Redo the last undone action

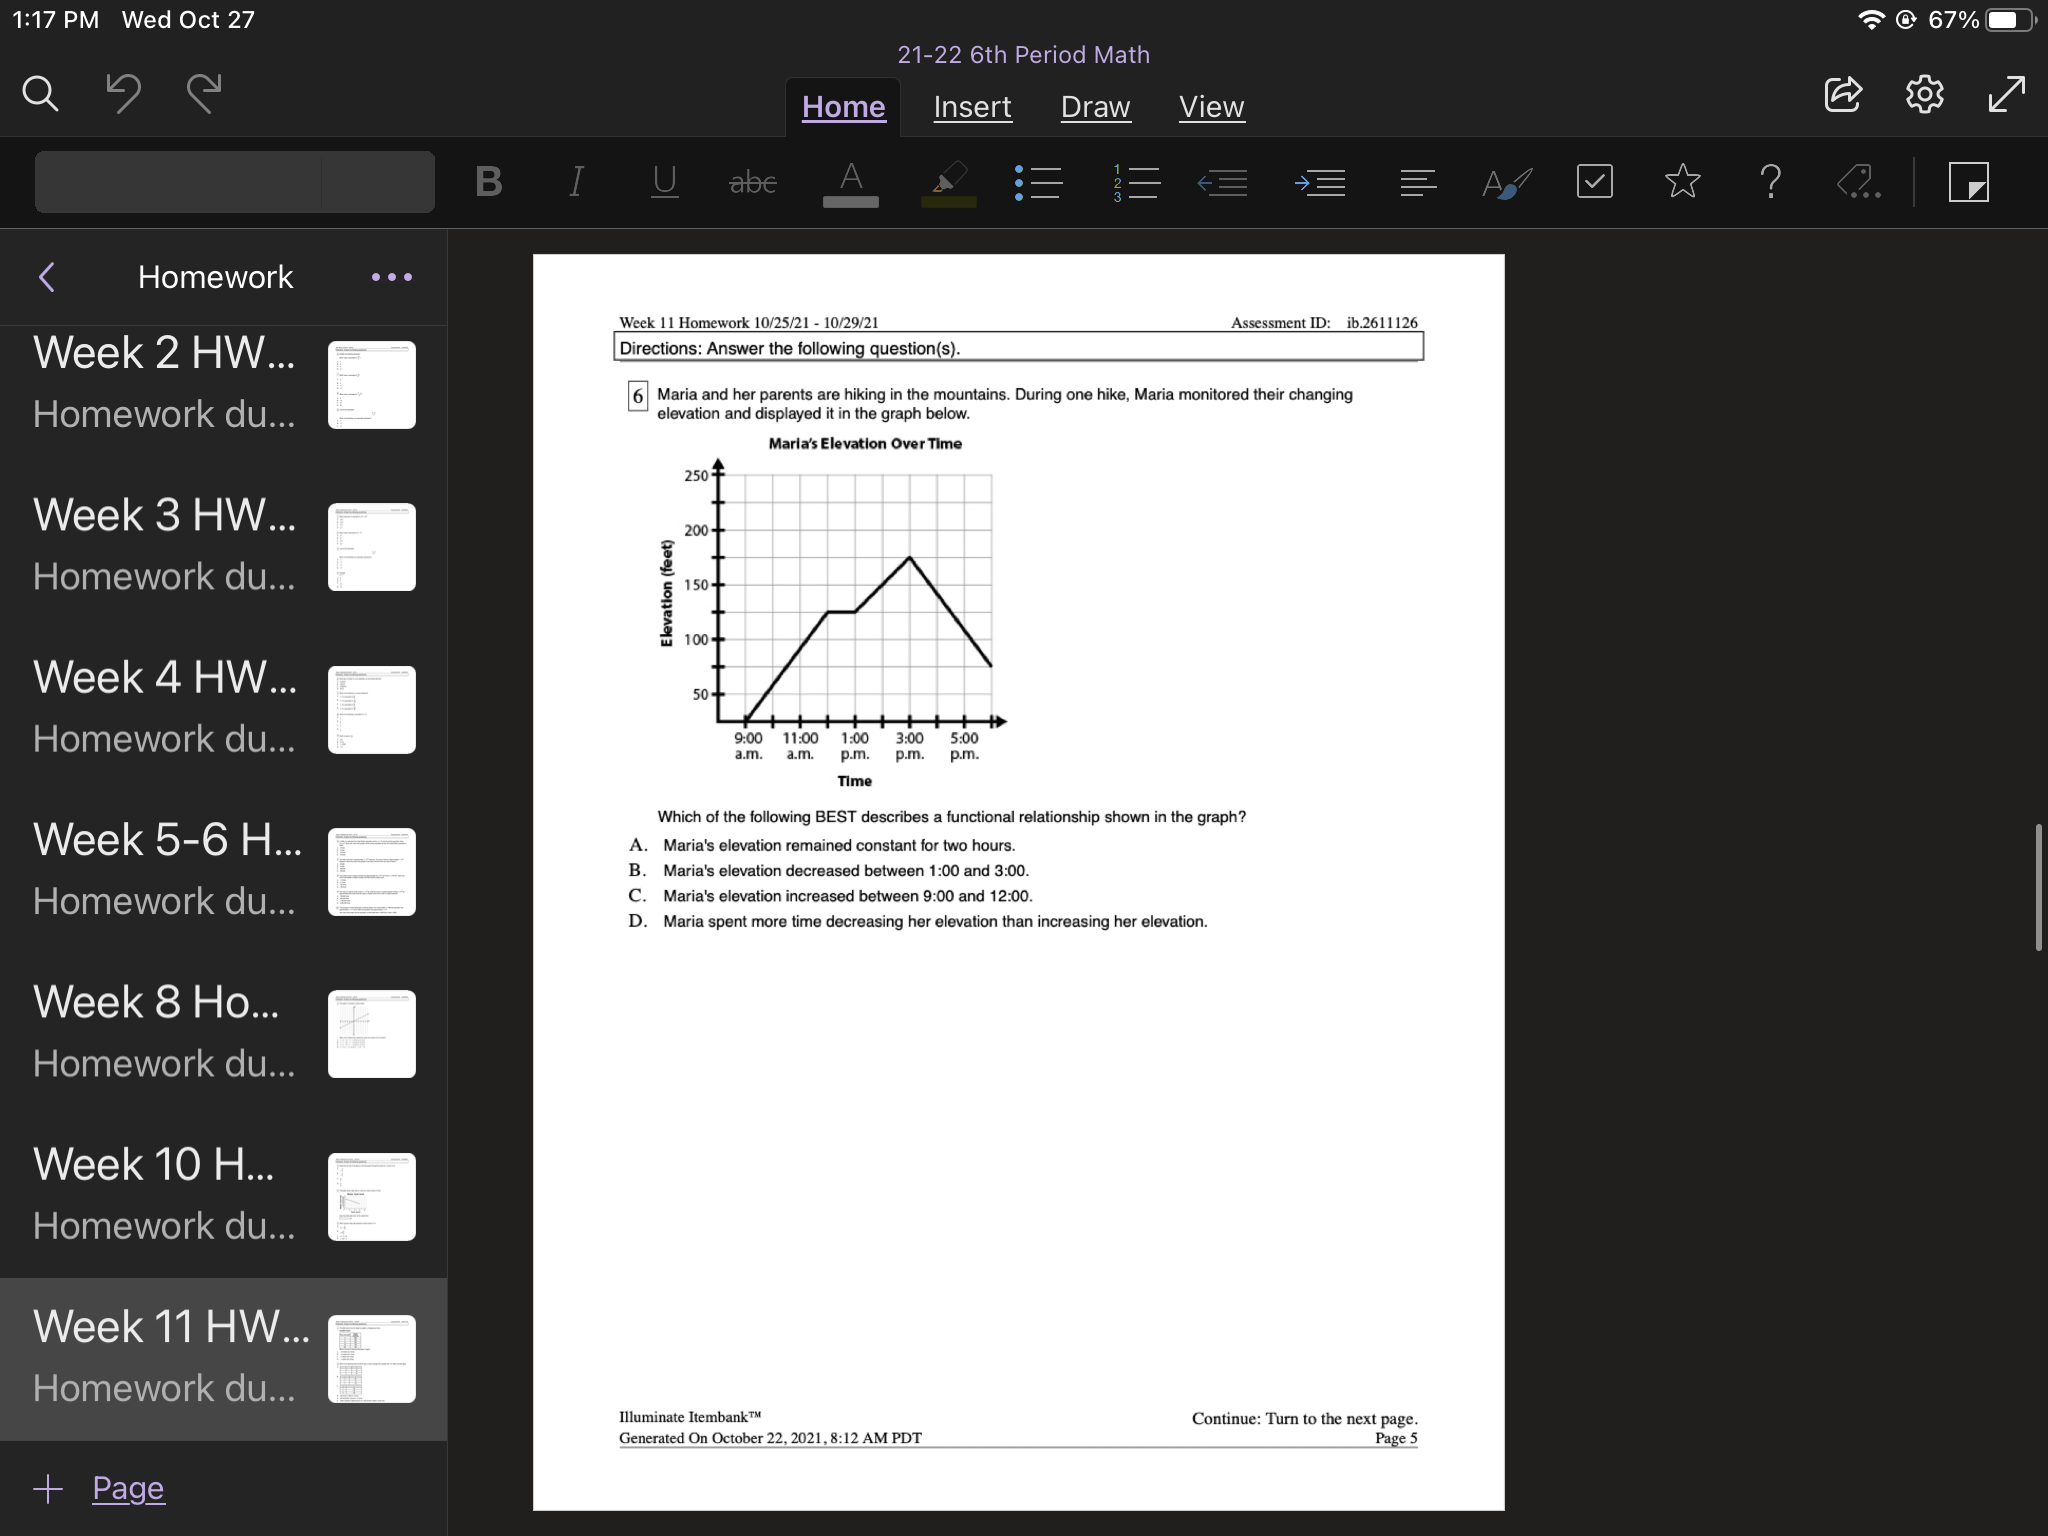(x=204, y=94)
